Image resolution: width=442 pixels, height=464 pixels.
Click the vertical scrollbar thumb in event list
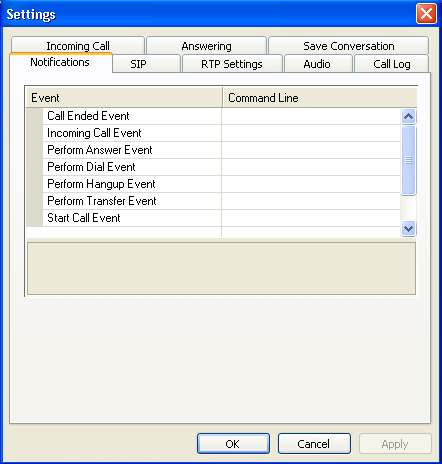pyautogui.click(x=408, y=160)
